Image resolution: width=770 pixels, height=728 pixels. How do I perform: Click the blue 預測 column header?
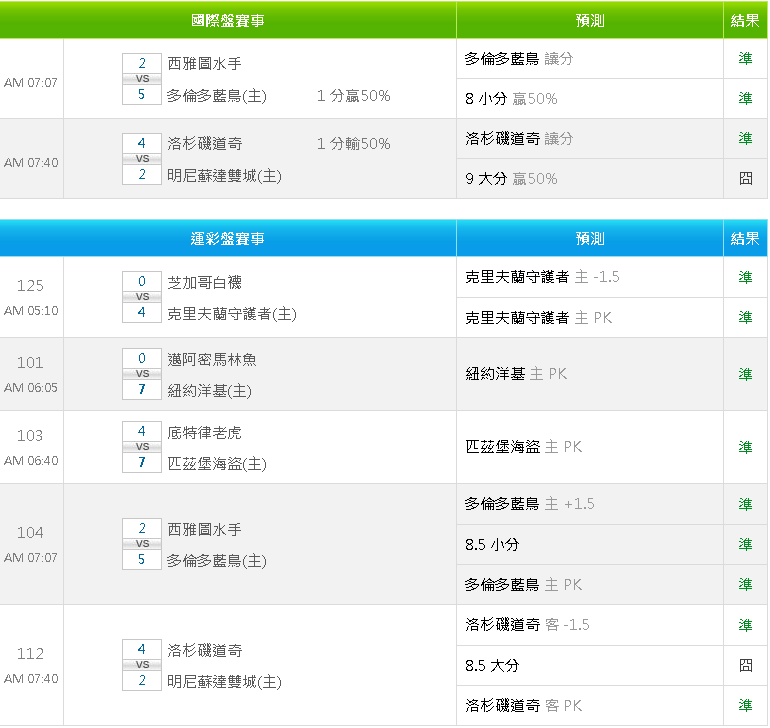(x=590, y=238)
